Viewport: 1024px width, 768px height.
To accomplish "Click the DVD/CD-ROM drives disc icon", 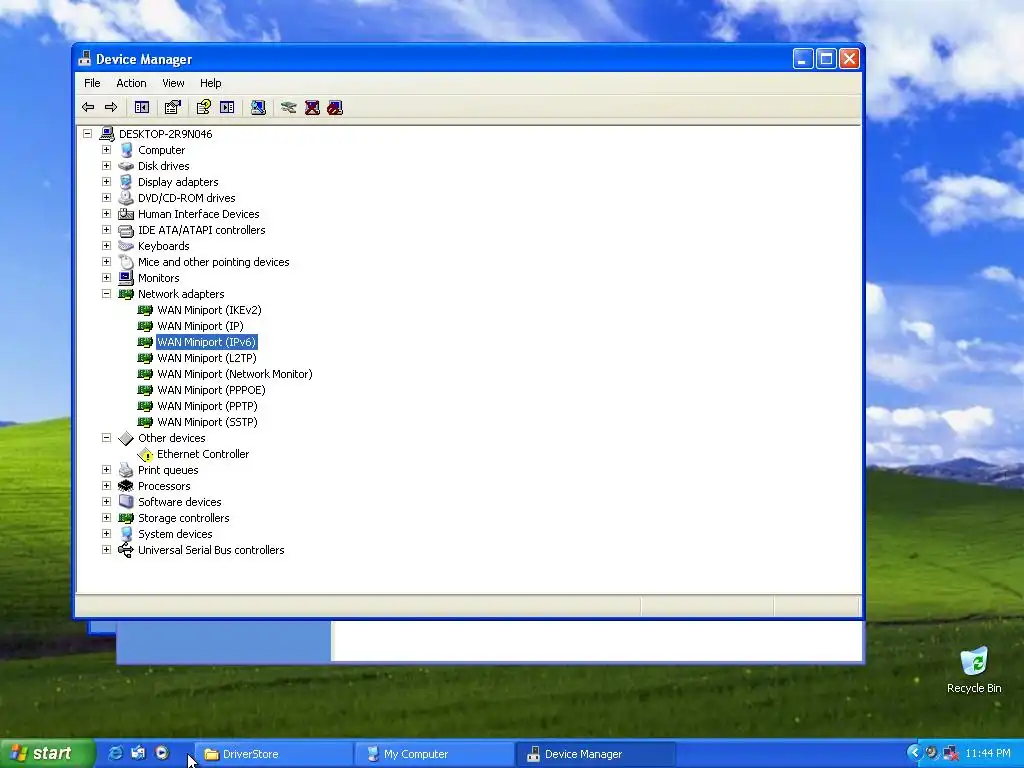I will click(x=126, y=198).
